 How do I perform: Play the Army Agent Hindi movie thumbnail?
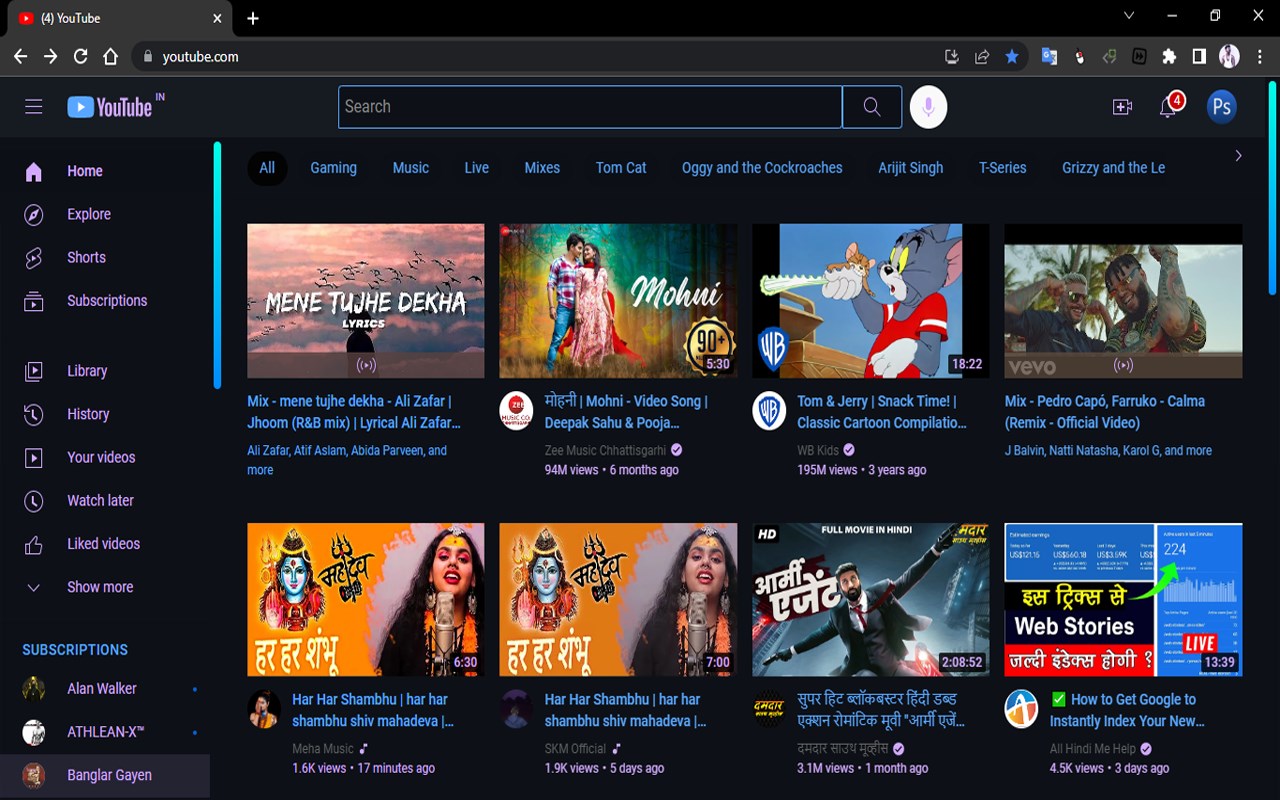pos(871,599)
